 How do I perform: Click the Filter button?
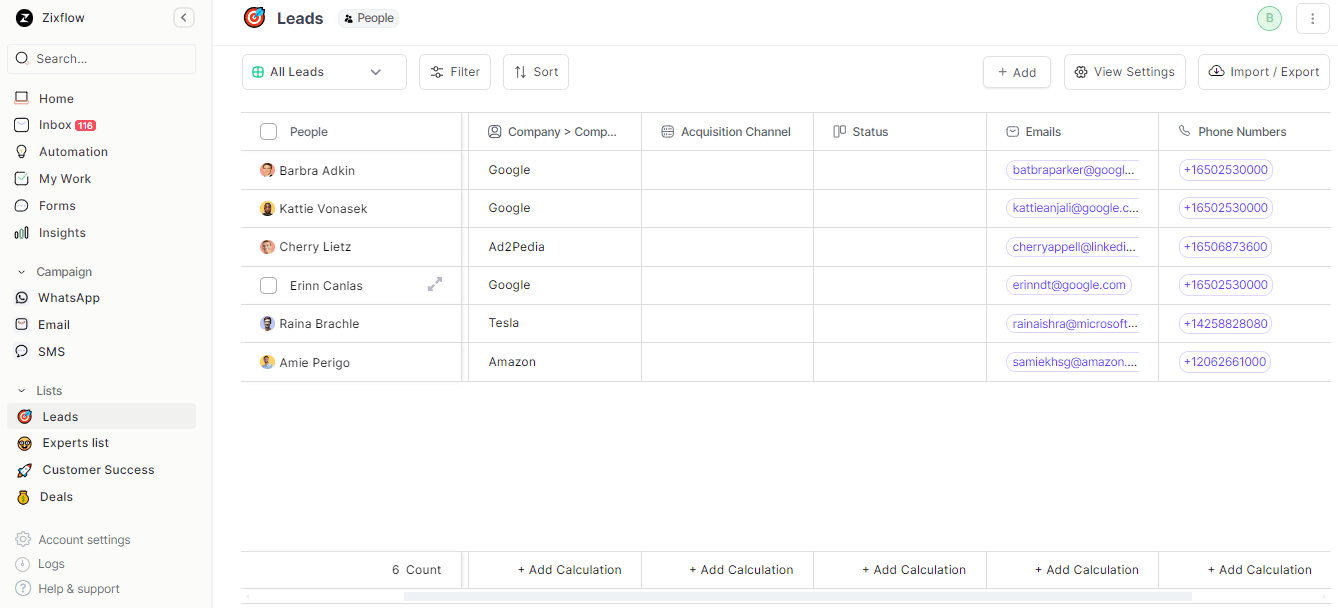[x=455, y=72]
